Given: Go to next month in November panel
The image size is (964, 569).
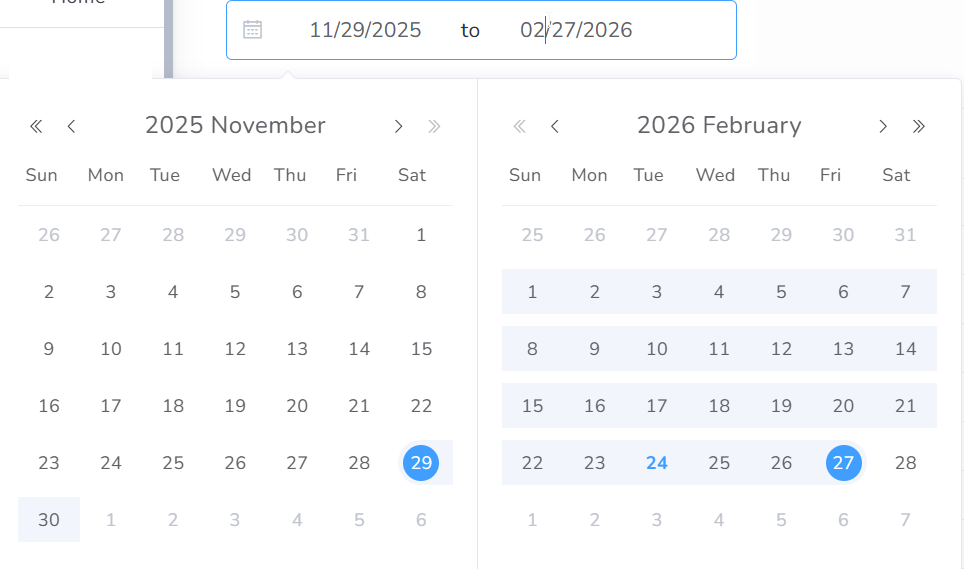Looking at the screenshot, I should point(398,126).
